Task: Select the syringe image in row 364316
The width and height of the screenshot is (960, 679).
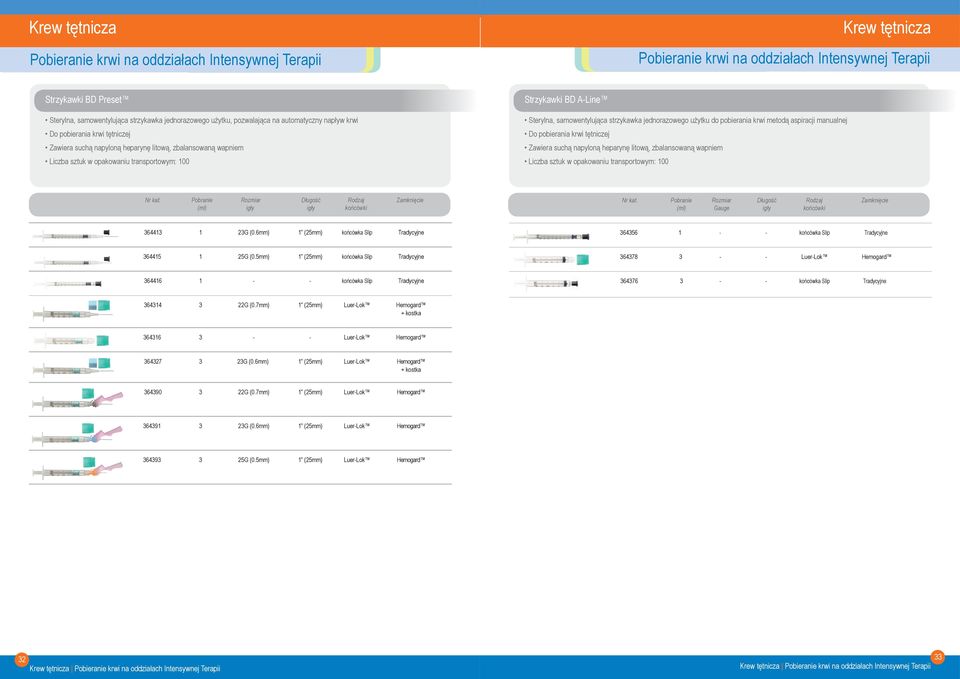Action: pyautogui.click(x=72, y=340)
